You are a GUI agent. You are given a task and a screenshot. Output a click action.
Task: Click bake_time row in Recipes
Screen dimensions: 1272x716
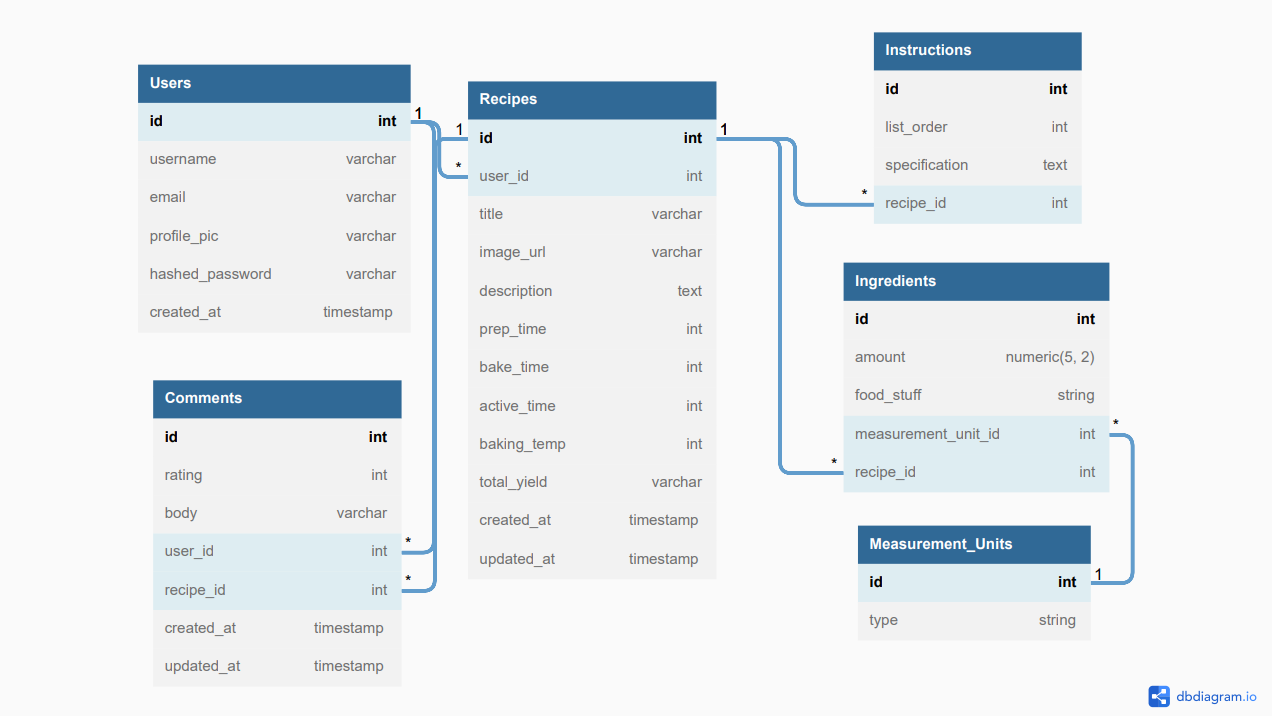coord(592,367)
